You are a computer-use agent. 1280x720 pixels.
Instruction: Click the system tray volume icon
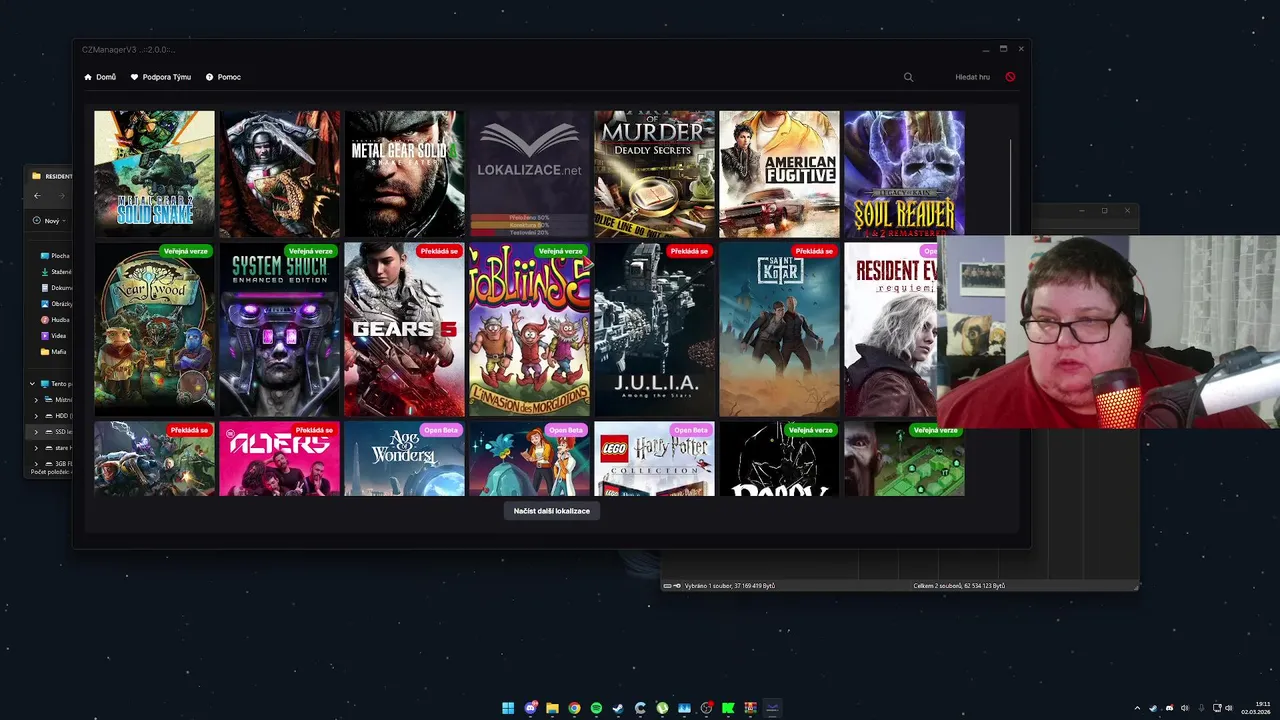pos(1229,708)
